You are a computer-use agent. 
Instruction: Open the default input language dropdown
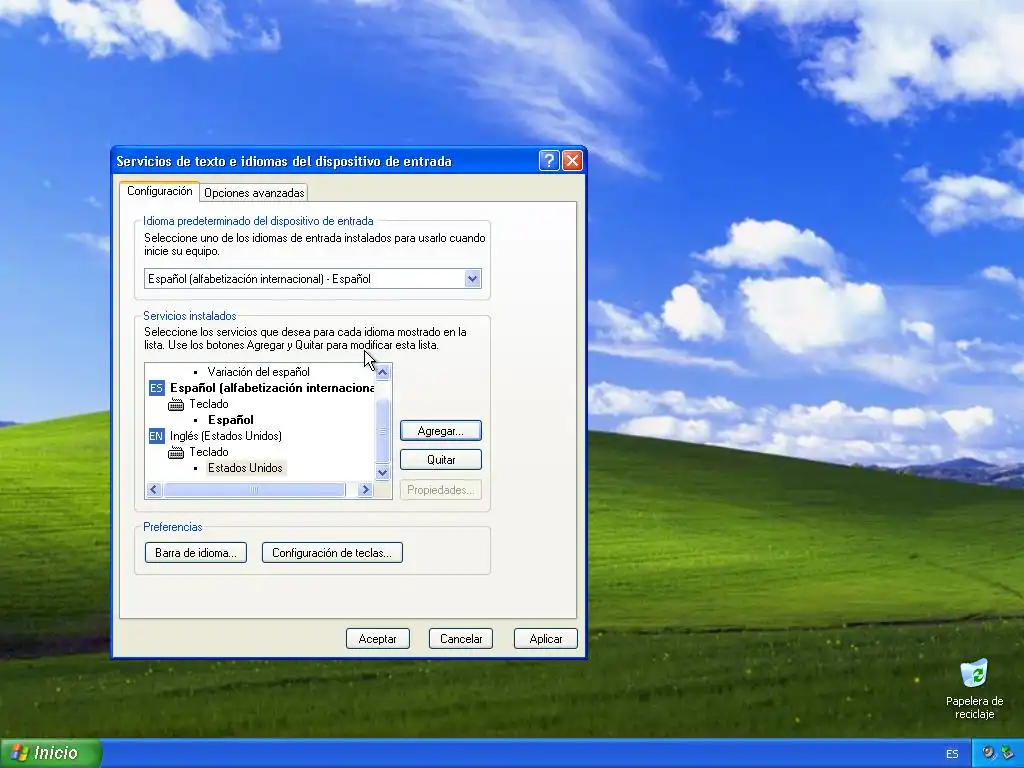click(472, 279)
